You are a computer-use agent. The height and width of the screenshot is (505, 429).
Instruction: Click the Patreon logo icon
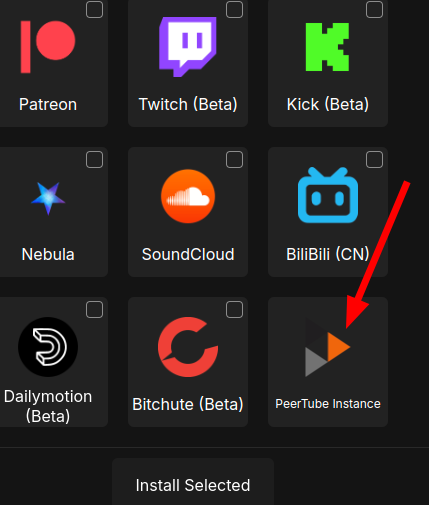pos(48,47)
